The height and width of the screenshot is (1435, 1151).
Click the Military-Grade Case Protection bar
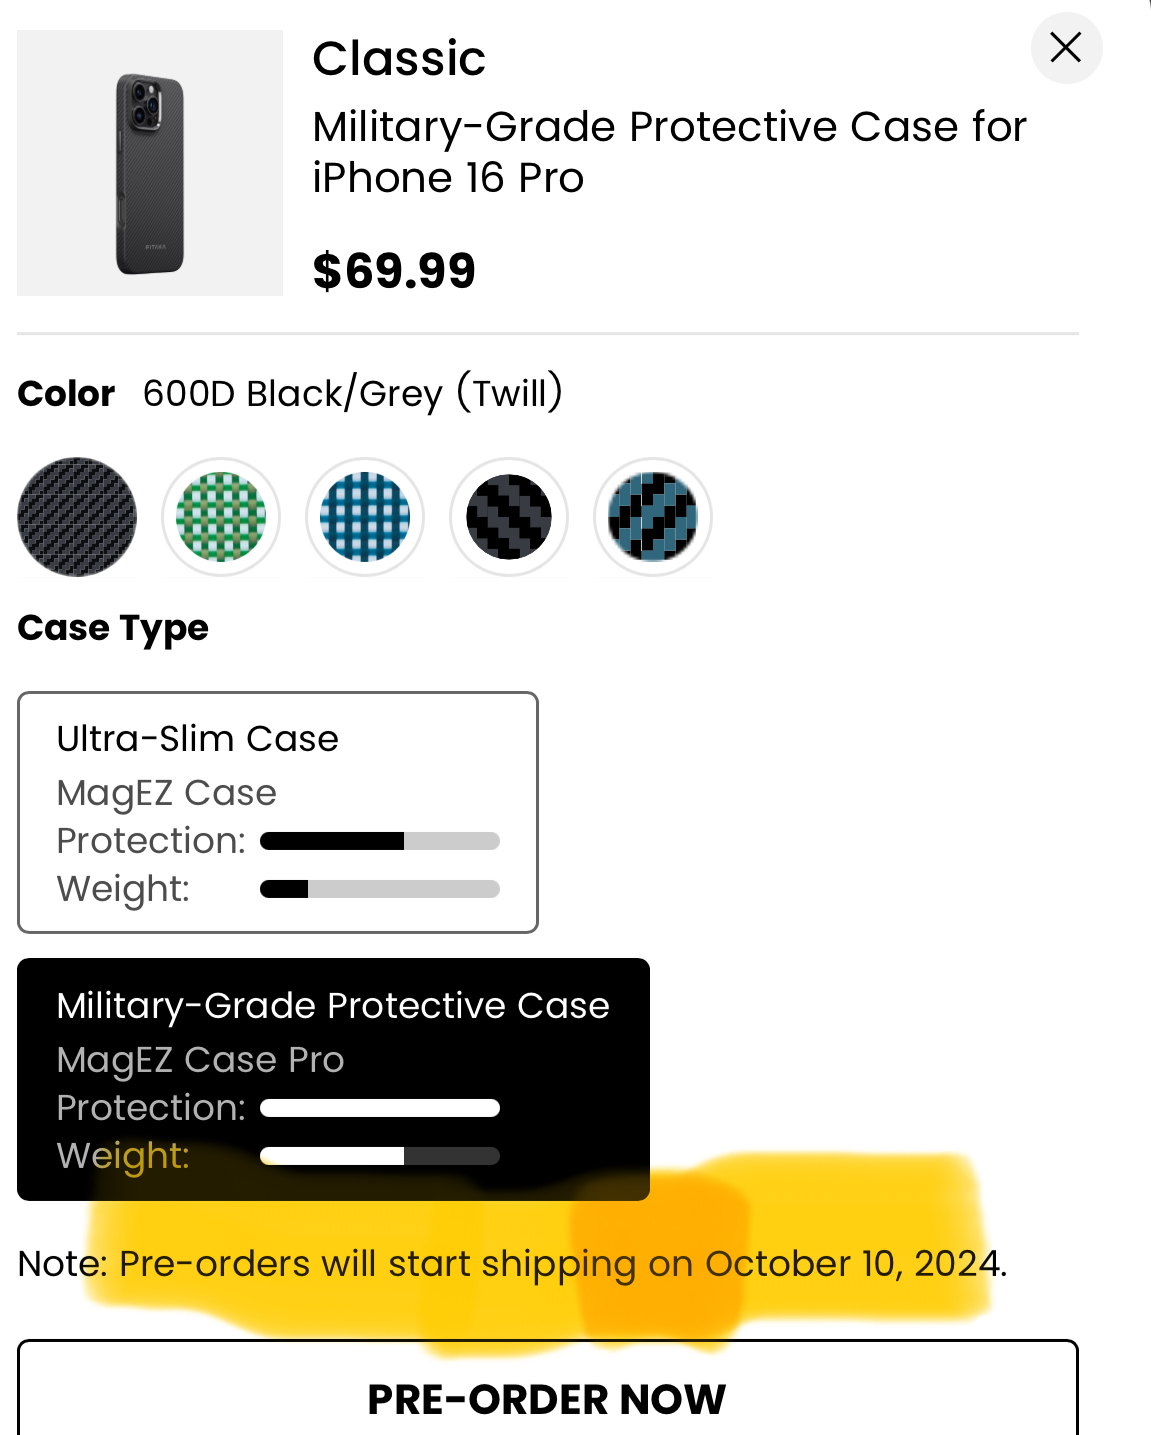tap(379, 1108)
